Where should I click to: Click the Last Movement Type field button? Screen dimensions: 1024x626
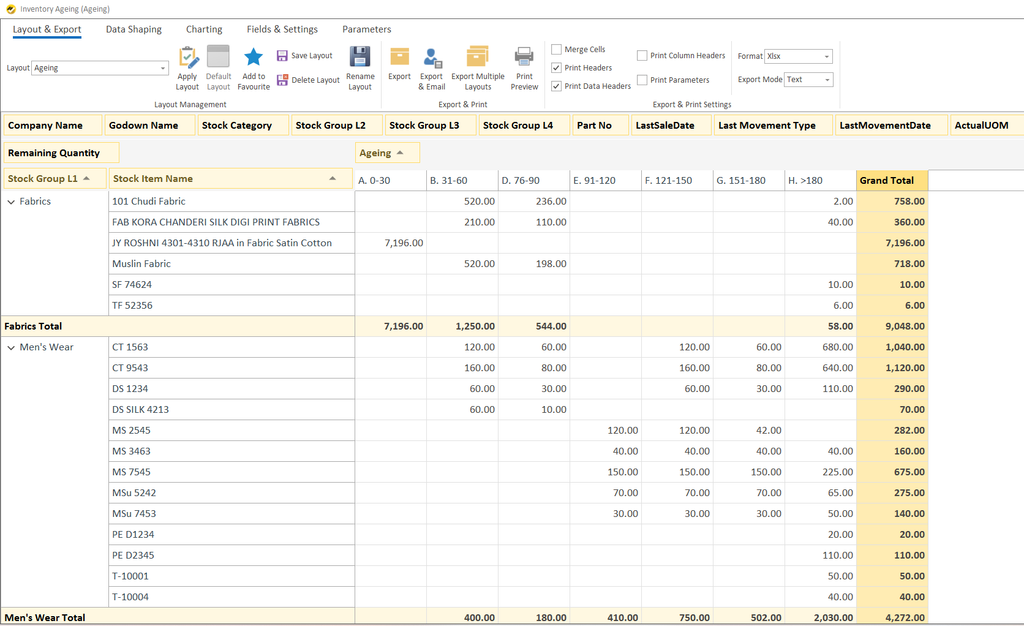pos(773,125)
